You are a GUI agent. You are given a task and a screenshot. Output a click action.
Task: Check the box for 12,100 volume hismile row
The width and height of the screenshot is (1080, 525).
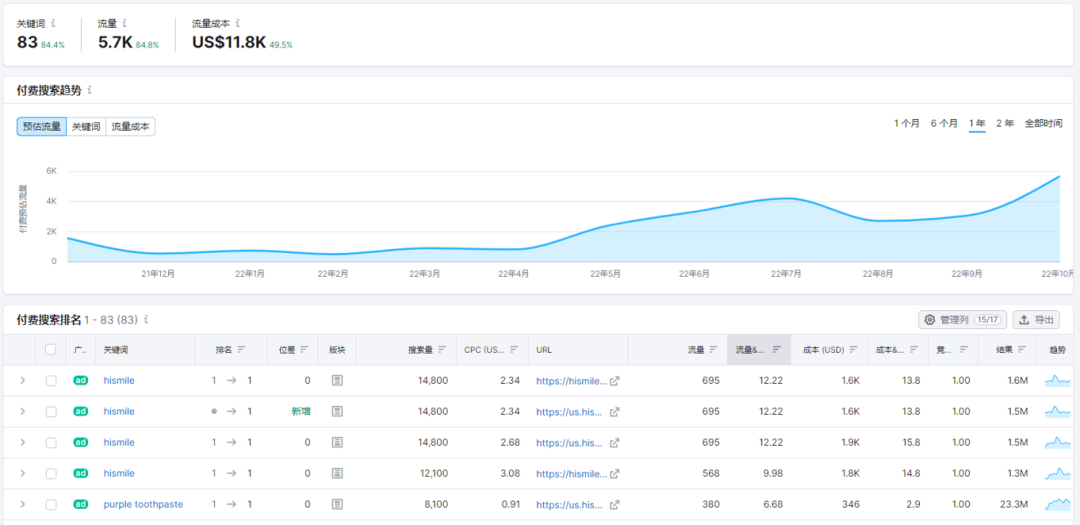click(50, 473)
